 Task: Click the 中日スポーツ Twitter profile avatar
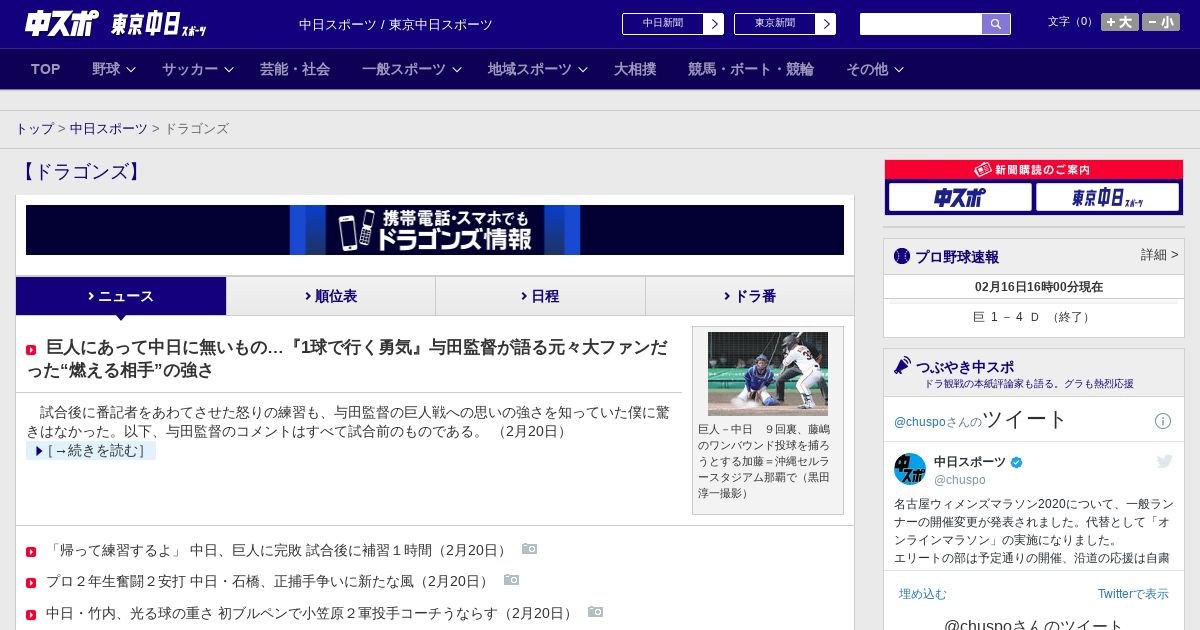[x=910, y=469]
